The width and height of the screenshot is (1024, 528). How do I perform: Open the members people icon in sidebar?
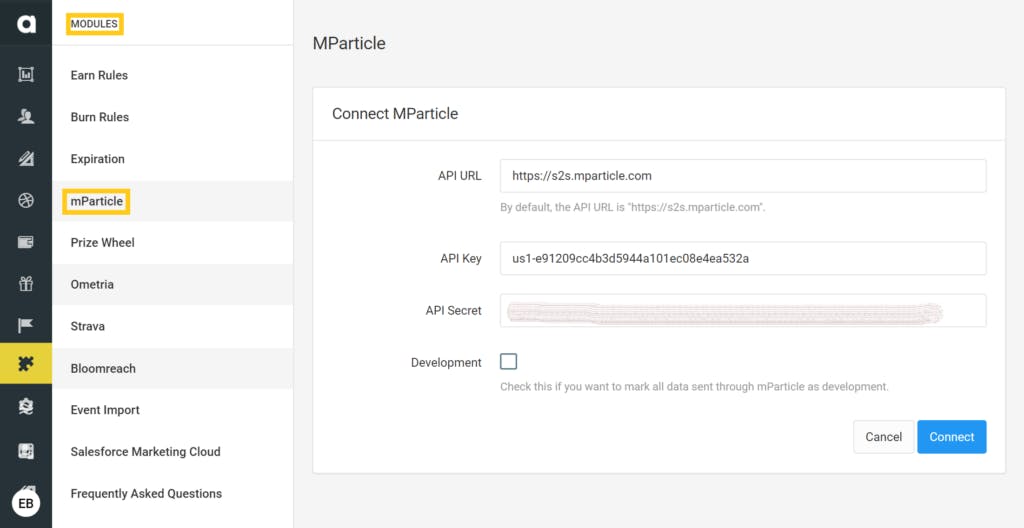[26, 117]
